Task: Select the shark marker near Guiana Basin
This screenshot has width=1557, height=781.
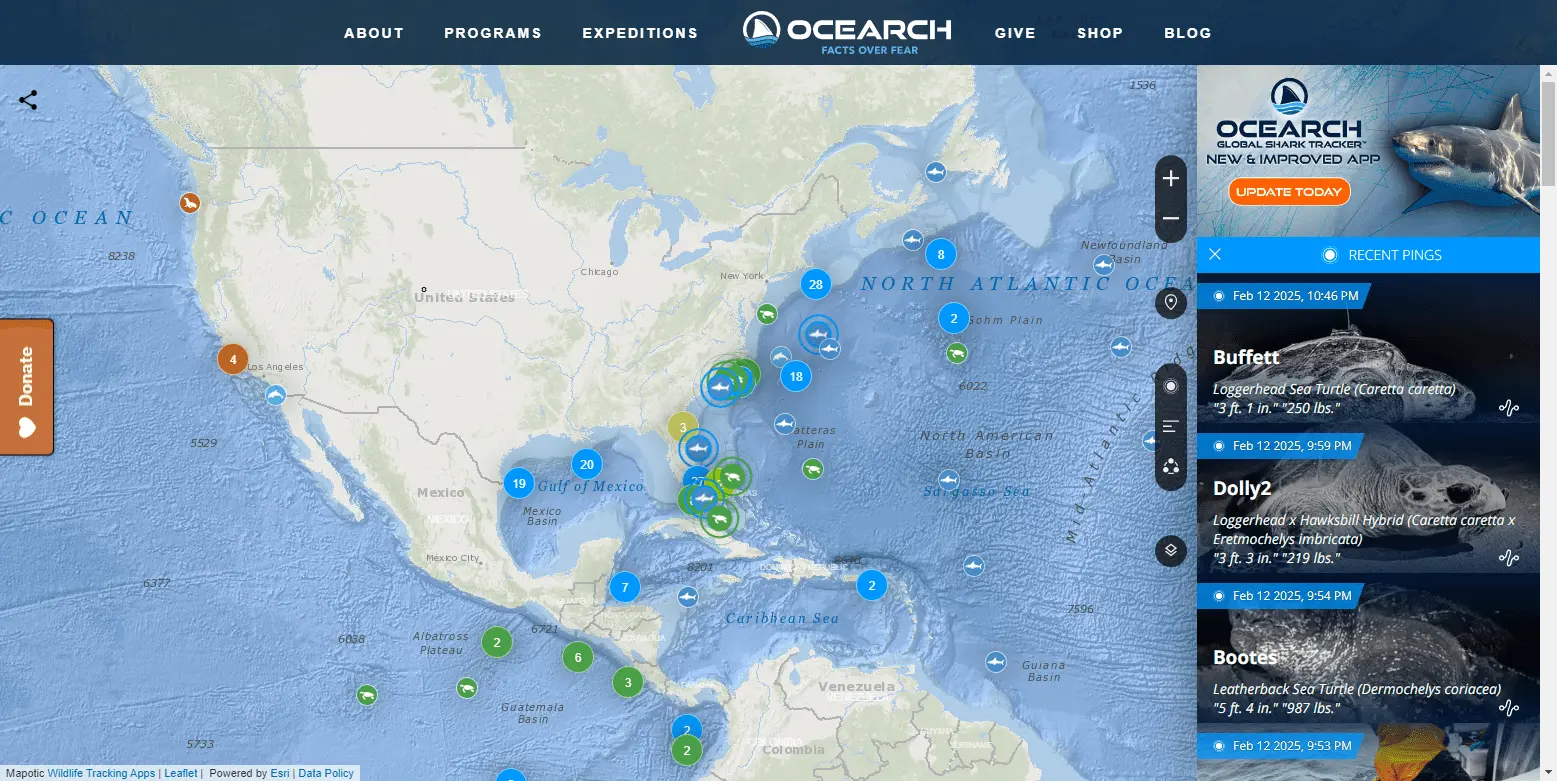Action: (996, 662)
